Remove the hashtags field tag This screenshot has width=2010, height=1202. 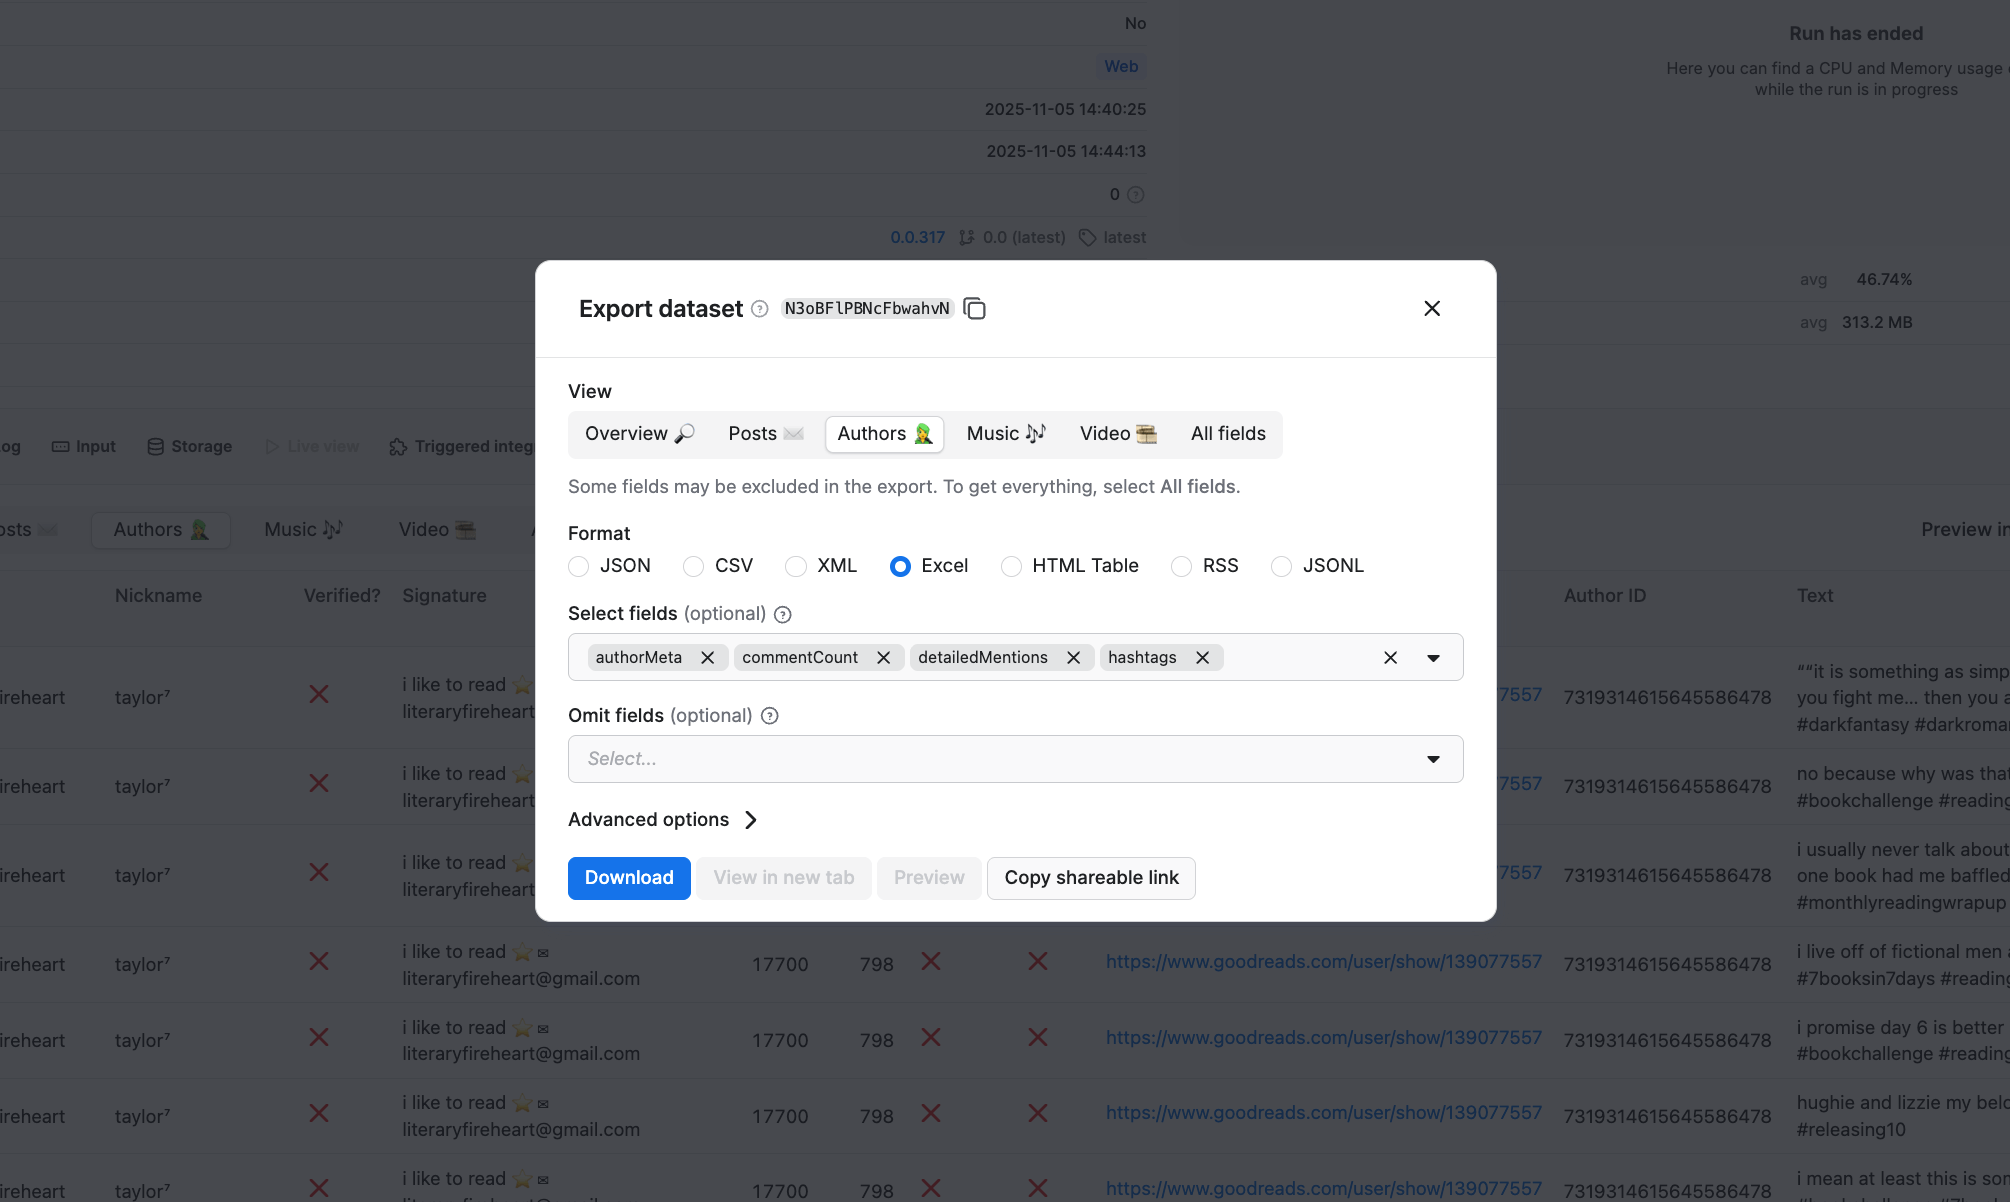pyautogui.click(x=1202, y=657)
